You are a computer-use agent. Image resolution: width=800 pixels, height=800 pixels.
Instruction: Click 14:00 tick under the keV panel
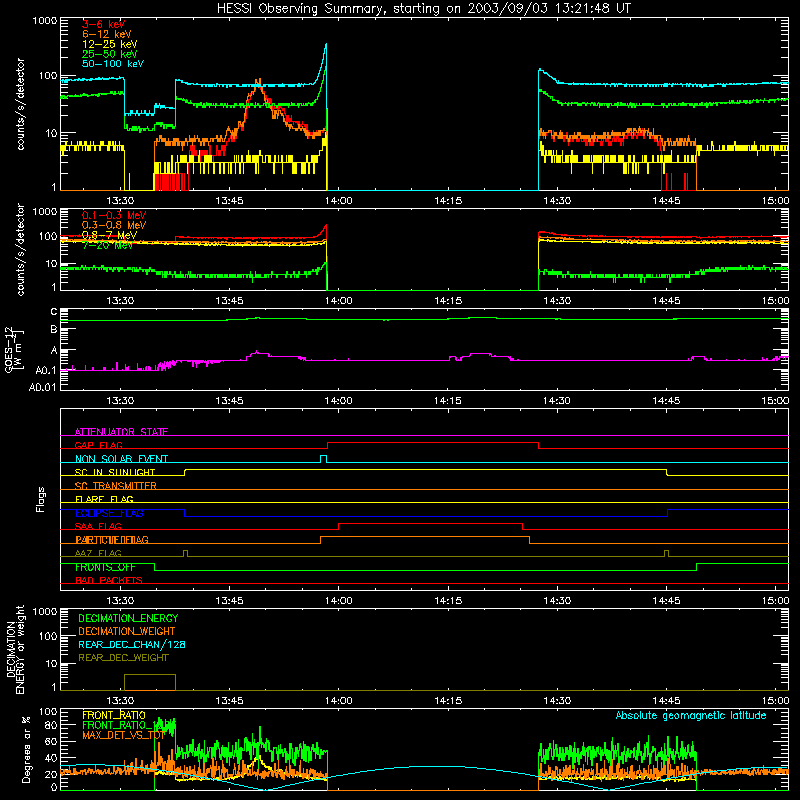pos(338,201)
